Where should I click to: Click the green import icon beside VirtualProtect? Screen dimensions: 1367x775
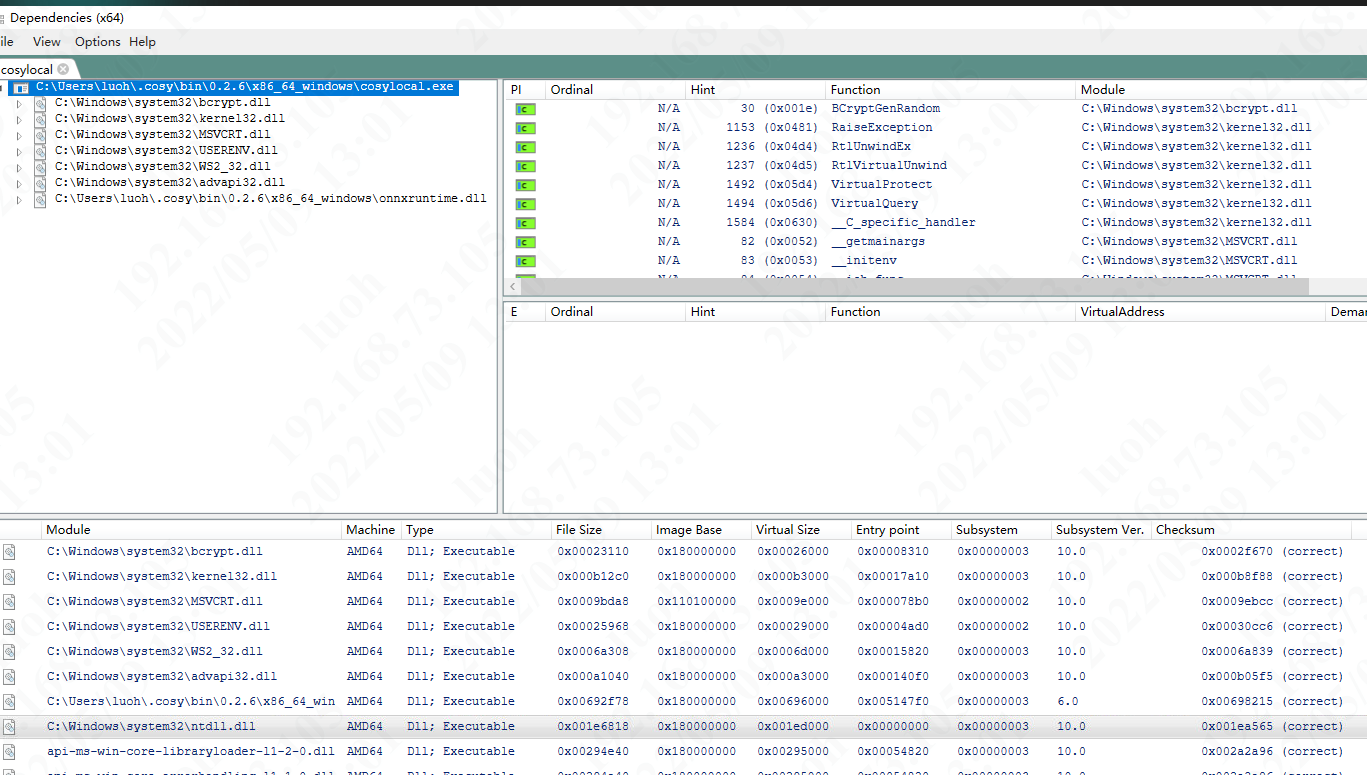(526, 185)
